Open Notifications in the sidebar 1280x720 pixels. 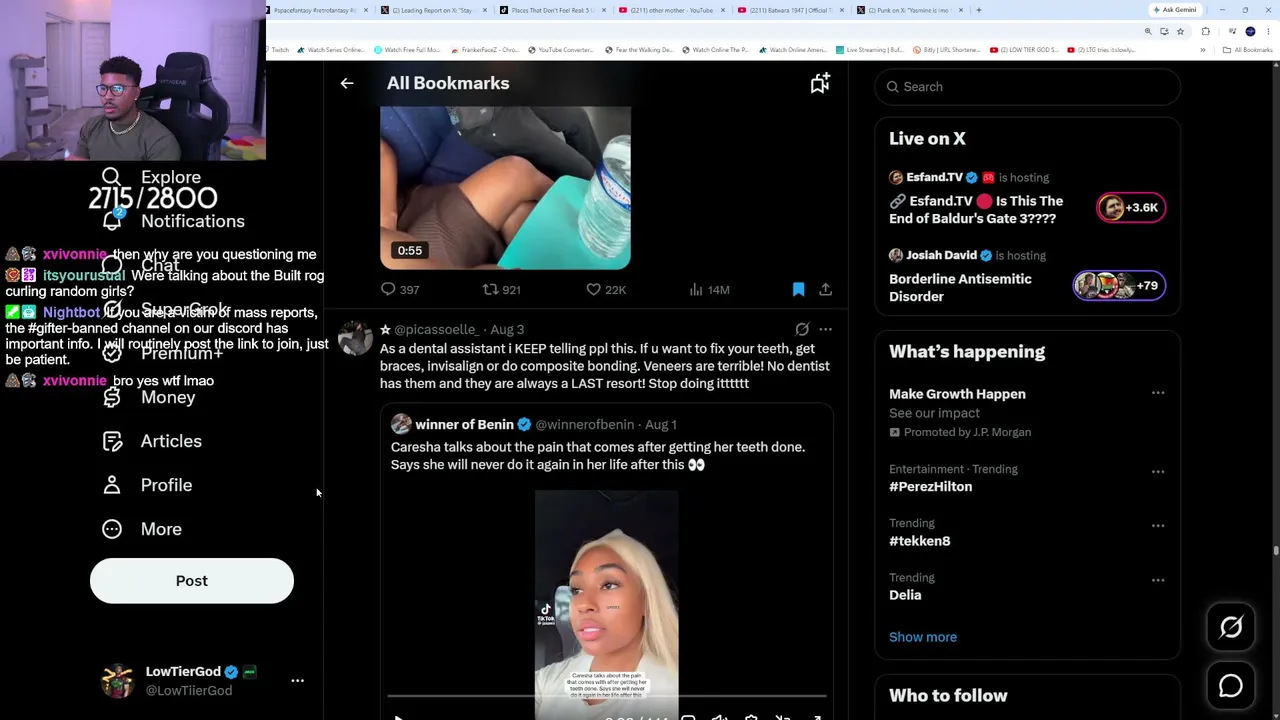173,221
